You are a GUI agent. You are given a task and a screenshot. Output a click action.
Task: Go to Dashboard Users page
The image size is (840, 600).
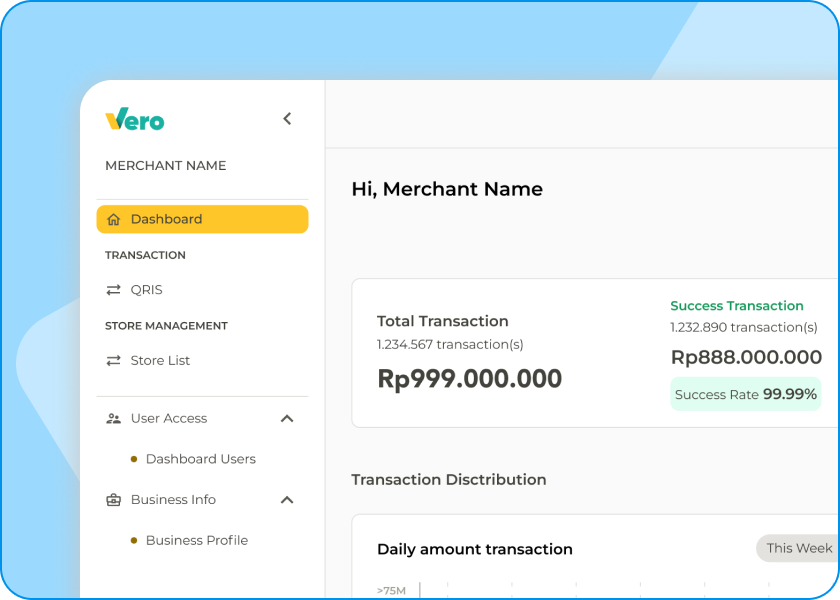pos(200,459)
